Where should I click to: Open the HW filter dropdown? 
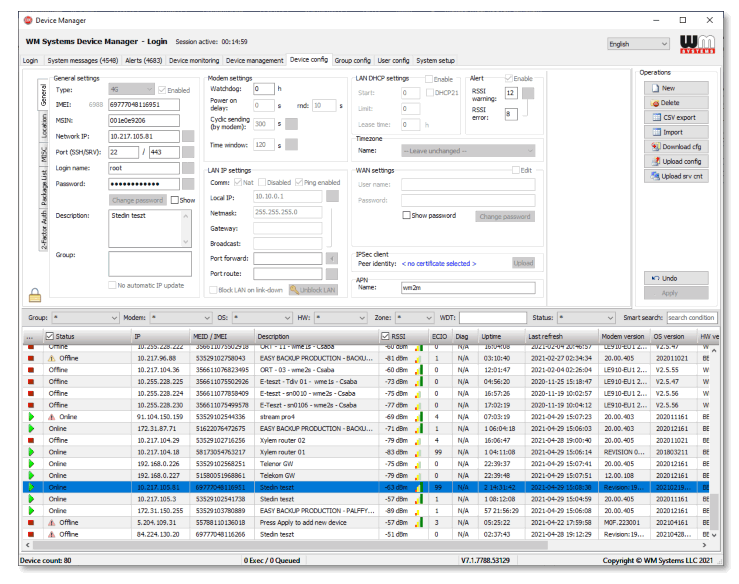[340, 318]
